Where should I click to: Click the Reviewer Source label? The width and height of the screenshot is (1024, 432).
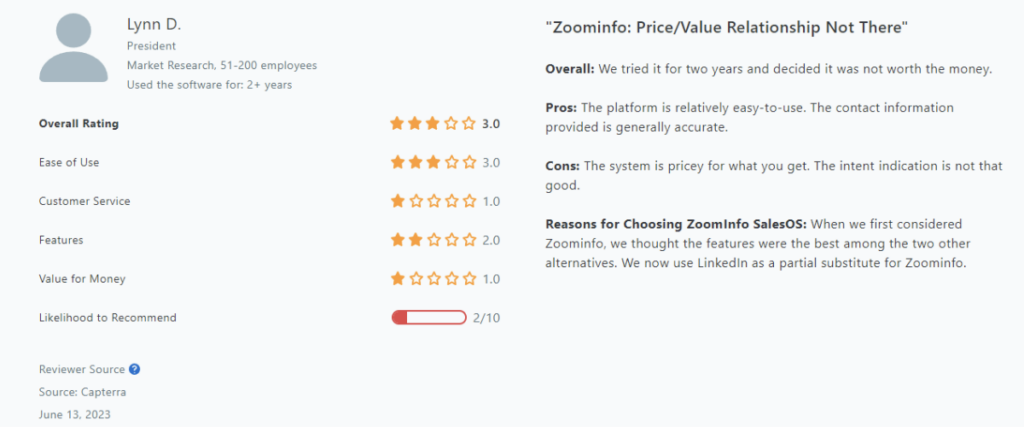(x=82, y=369)
